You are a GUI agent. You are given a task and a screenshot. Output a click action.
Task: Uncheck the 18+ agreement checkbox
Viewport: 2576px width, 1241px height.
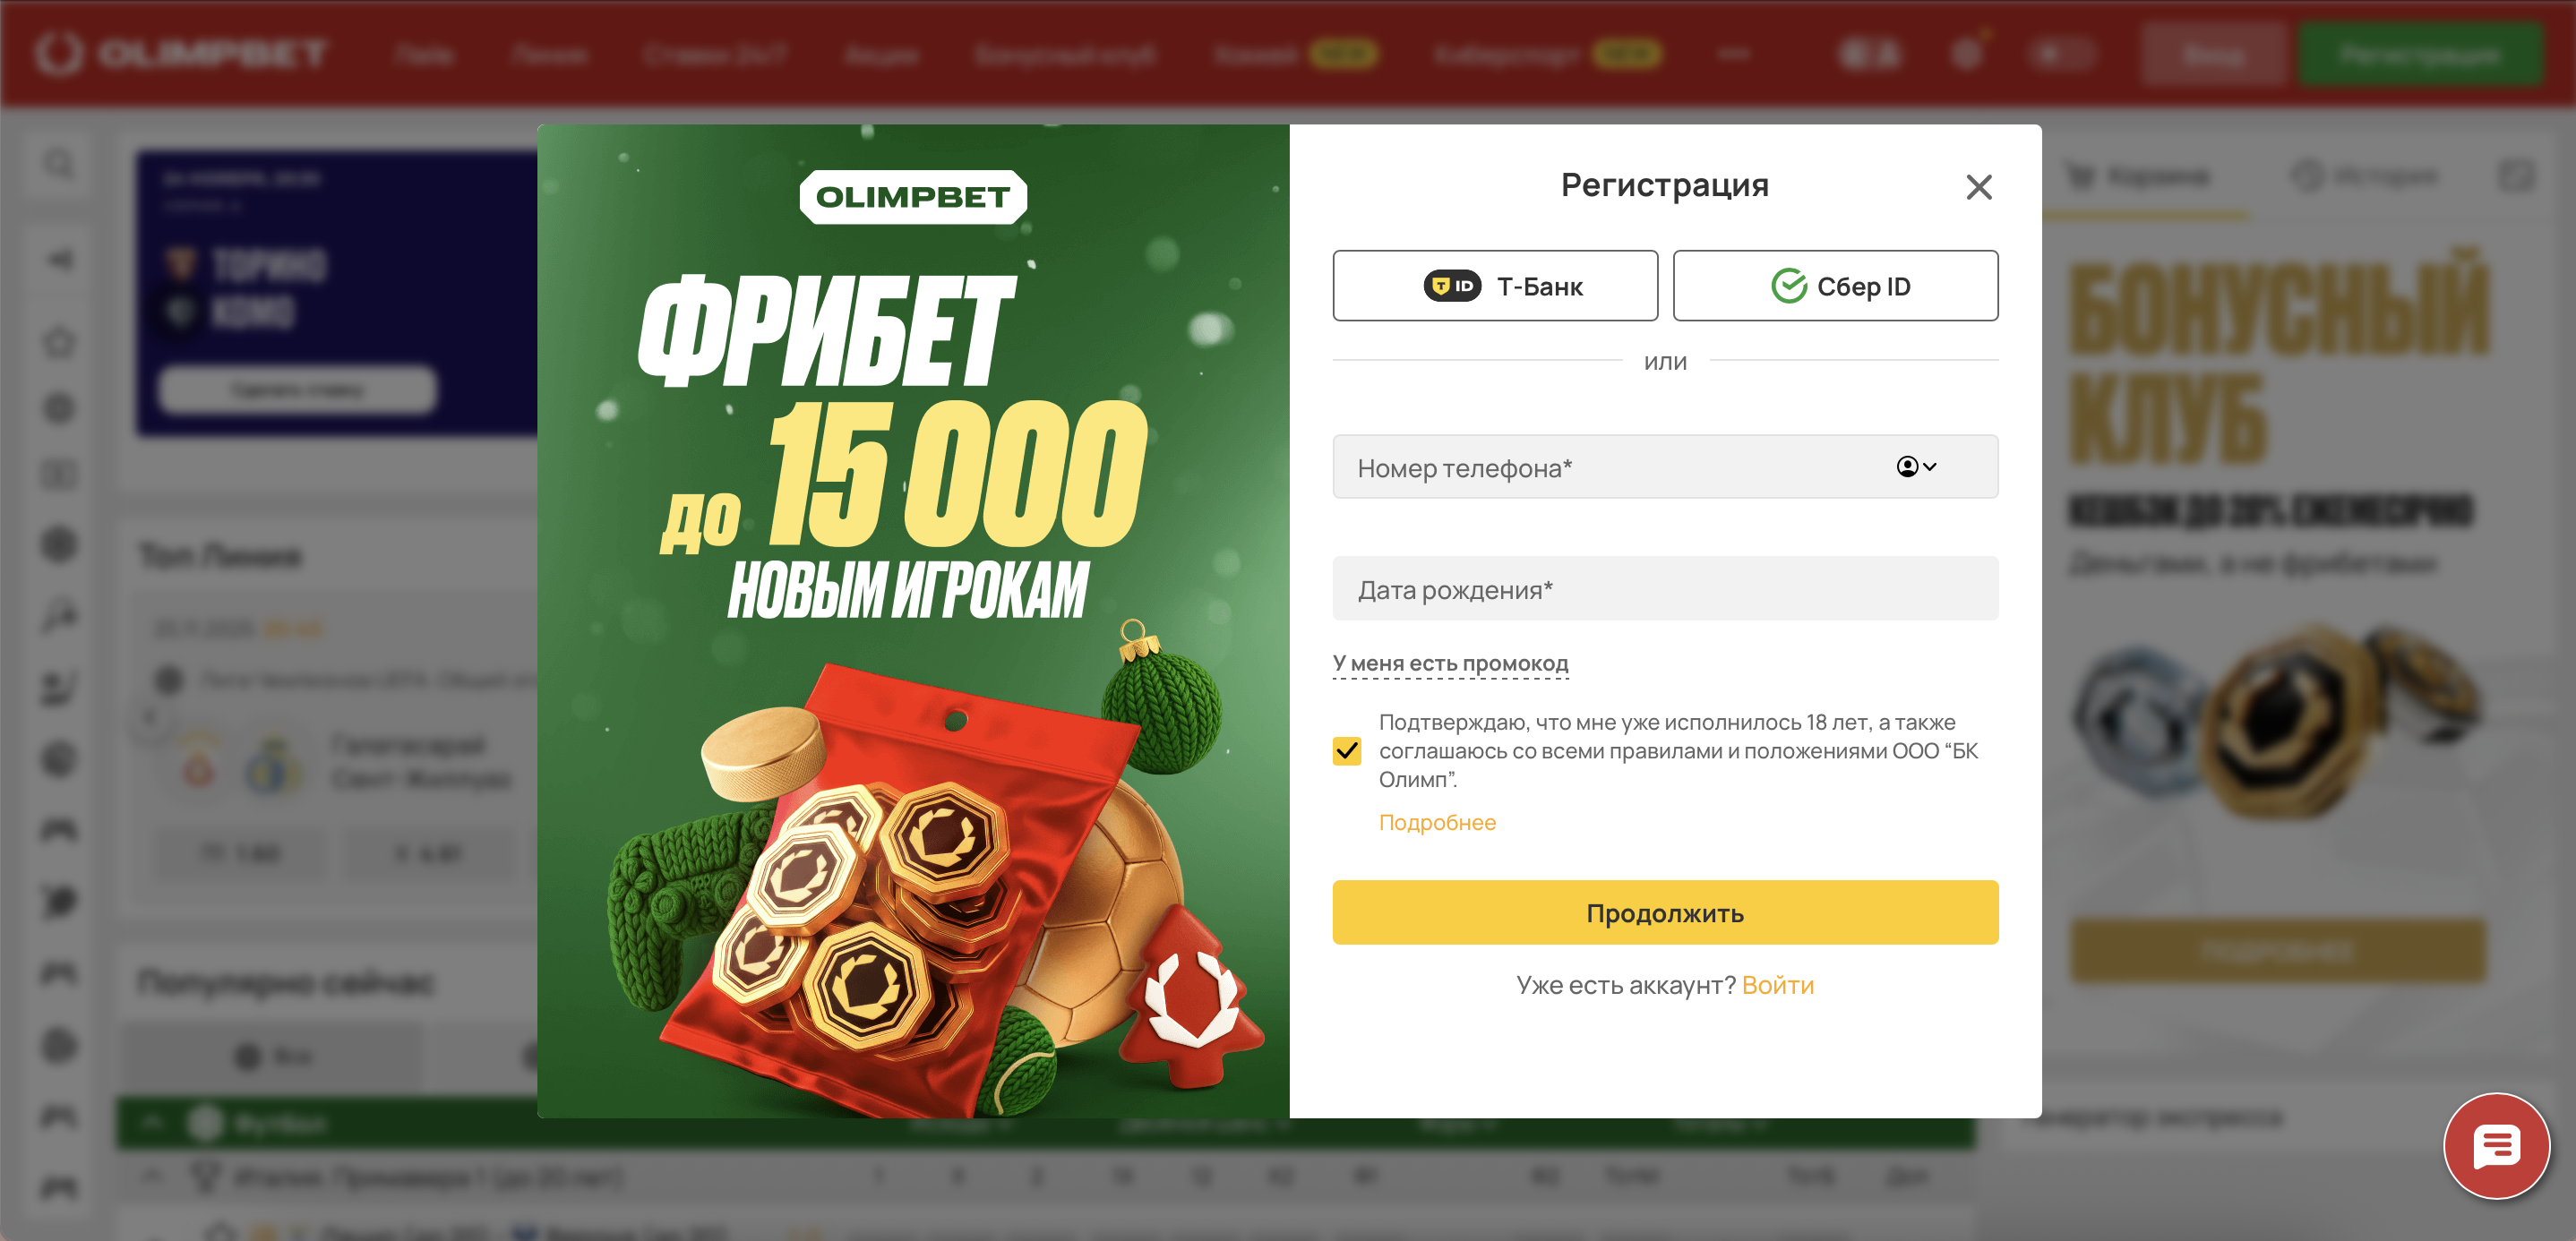(x=1347, y=750)
